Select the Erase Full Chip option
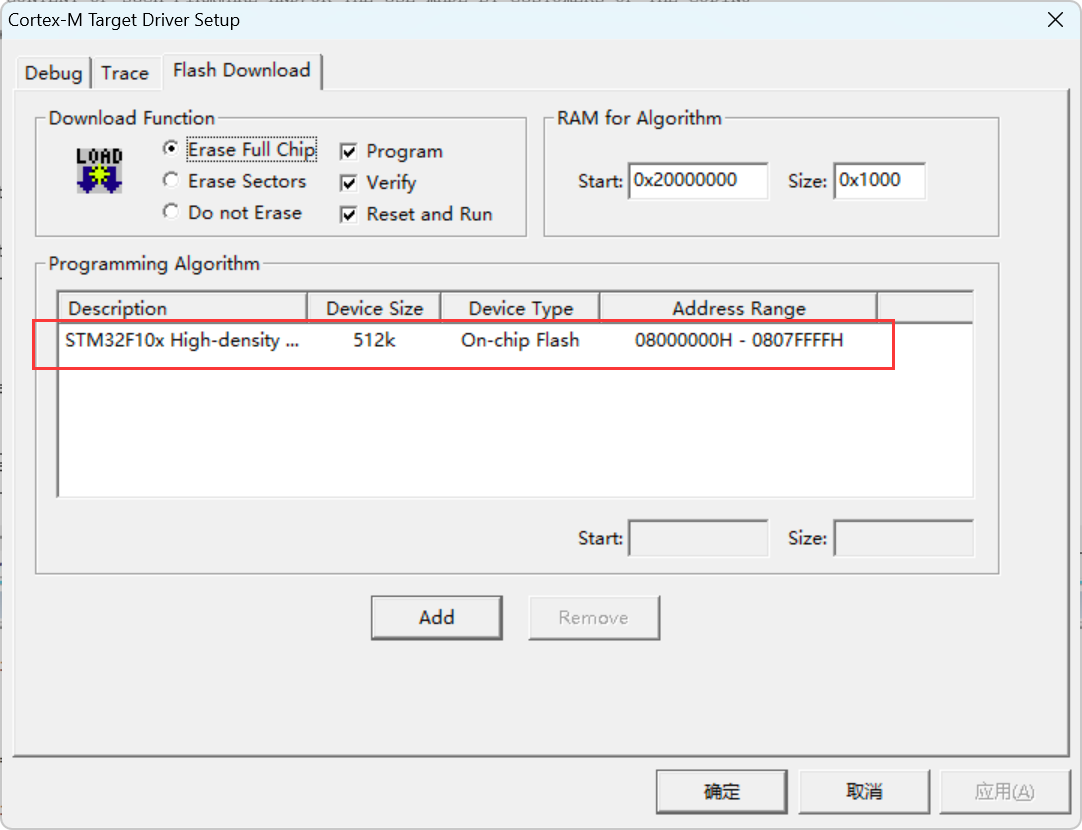The width and height of the screenshot is (1082, 830). (x=171, y=150)
